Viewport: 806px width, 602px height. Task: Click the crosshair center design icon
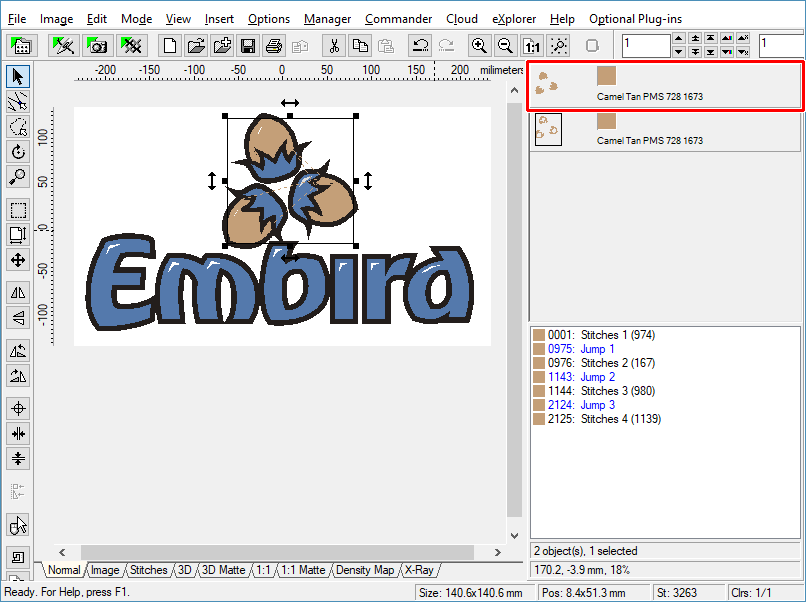click(18, 409)
